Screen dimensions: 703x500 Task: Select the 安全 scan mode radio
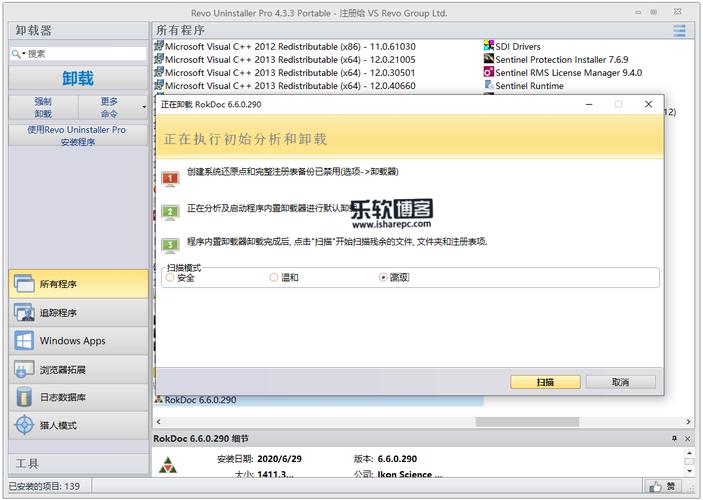[x=170, y=278]
